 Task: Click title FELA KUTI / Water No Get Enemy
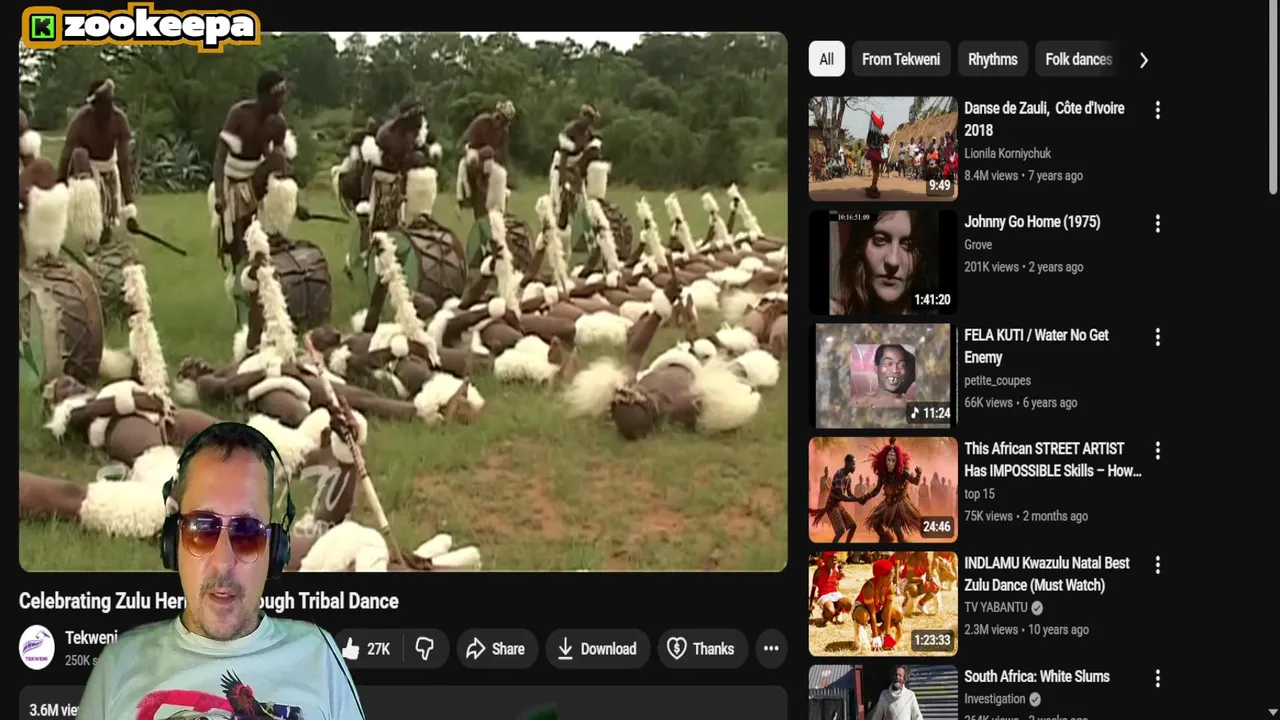coord(1036,346)
